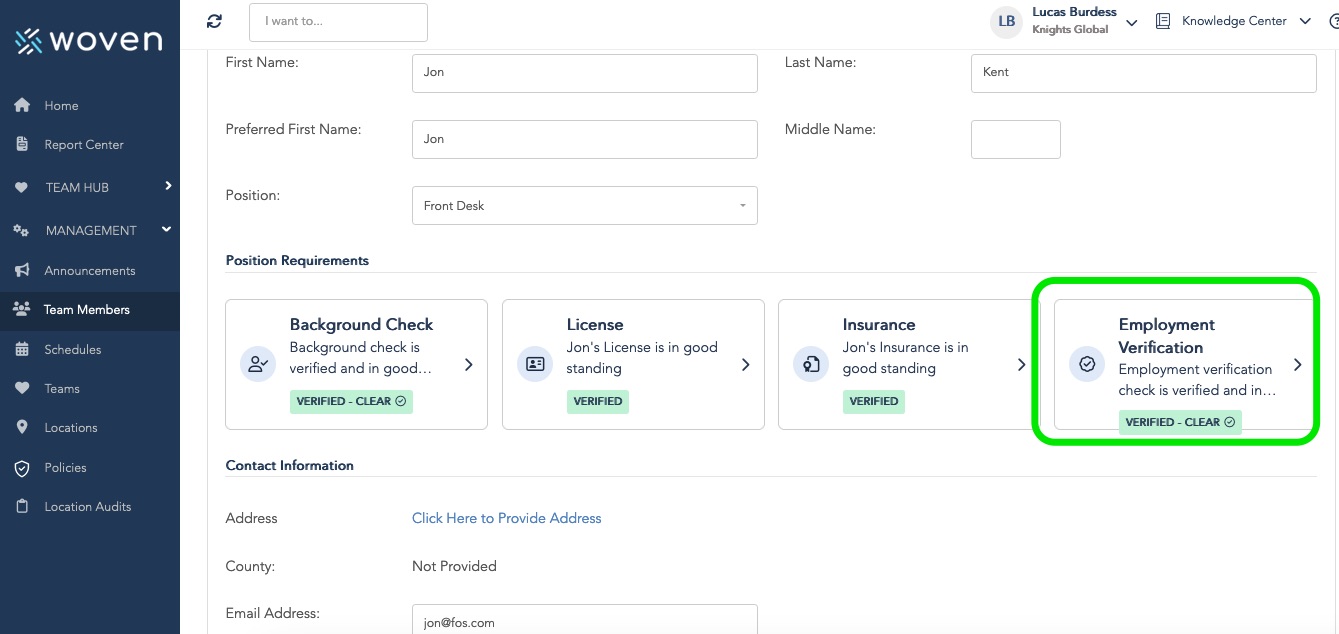1339x634 pixels.
Task: Click the Report Center document icon
Action: 22,144
